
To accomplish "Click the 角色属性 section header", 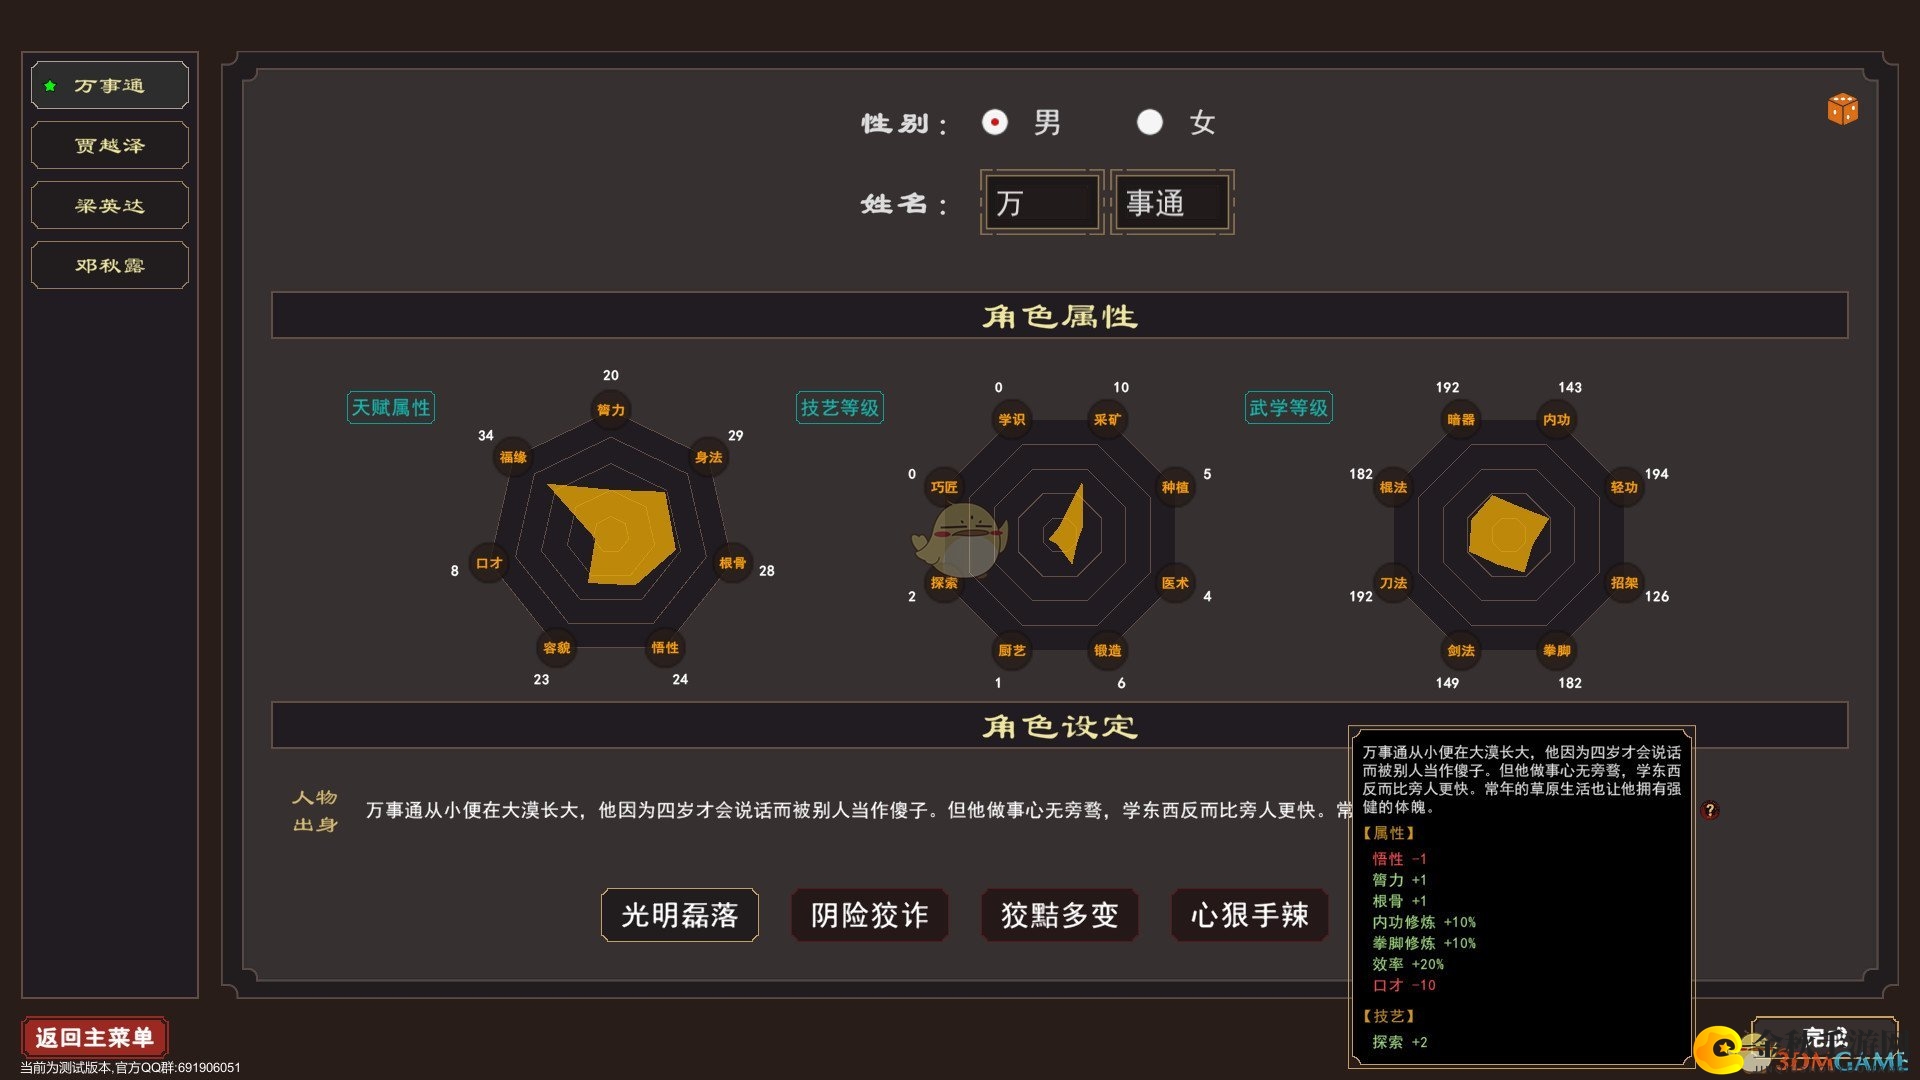I will coord(1060,316).
